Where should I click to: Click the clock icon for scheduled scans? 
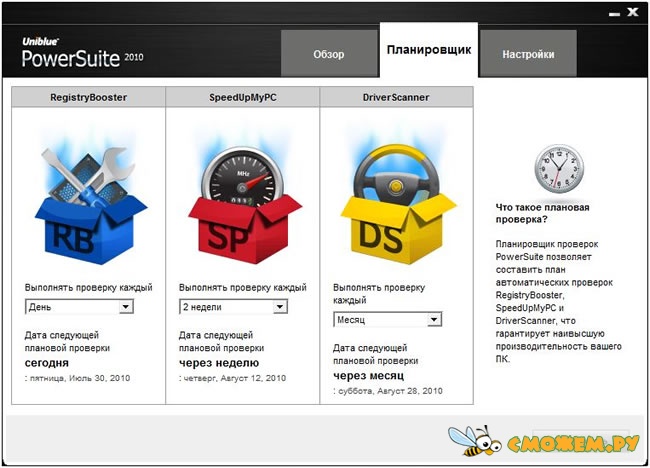(x=559, y=168)
